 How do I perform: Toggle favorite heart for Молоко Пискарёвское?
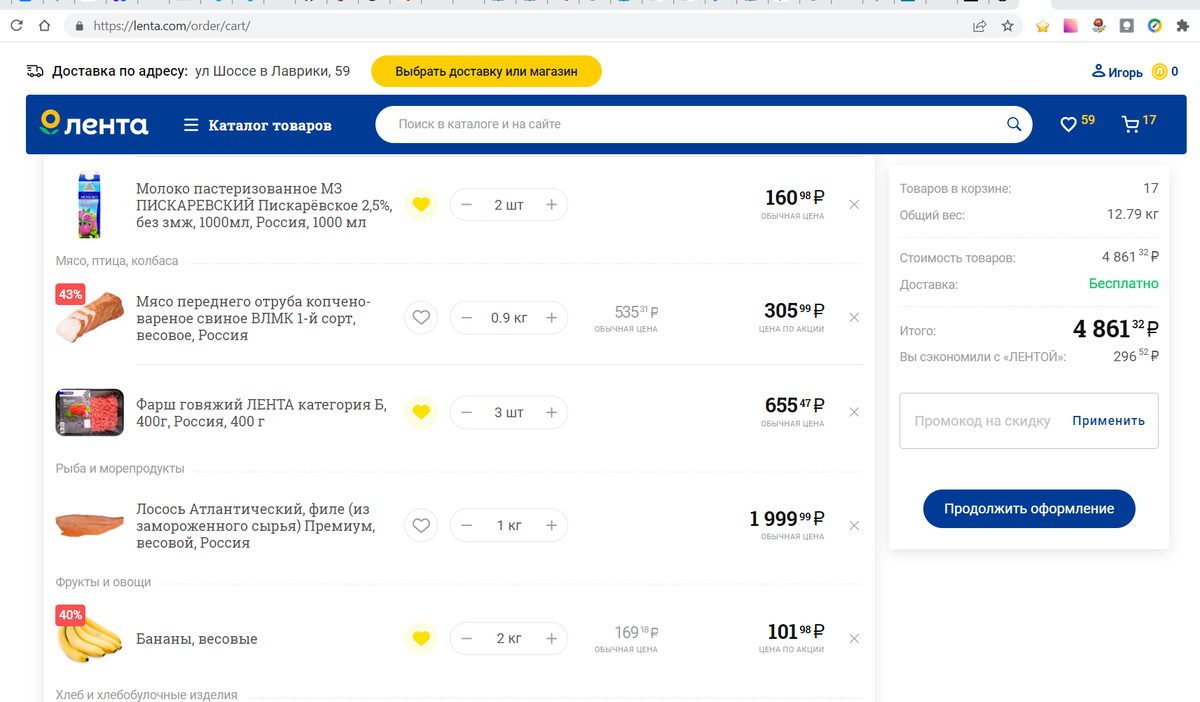click(421, 205)
